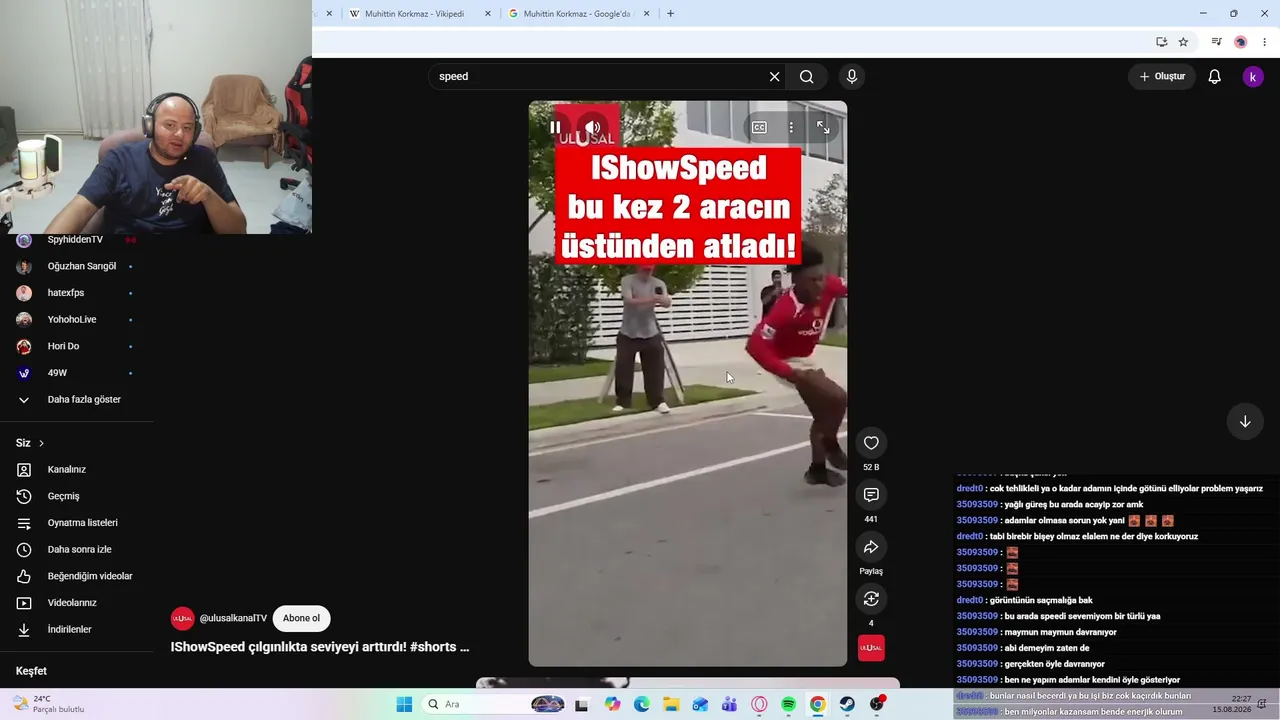Screen dimensions: 1280x720
Task: Switch to the Muhittin Korkmaz Google tab
Action: click(579, 14)
